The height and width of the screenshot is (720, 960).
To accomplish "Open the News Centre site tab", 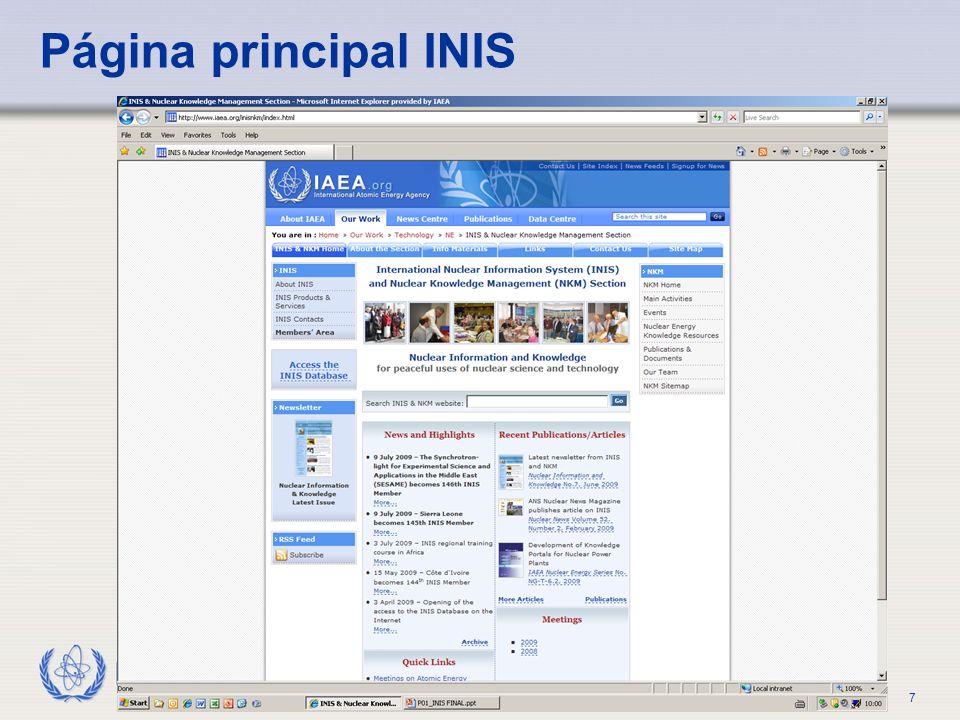I will pos(422,219).
